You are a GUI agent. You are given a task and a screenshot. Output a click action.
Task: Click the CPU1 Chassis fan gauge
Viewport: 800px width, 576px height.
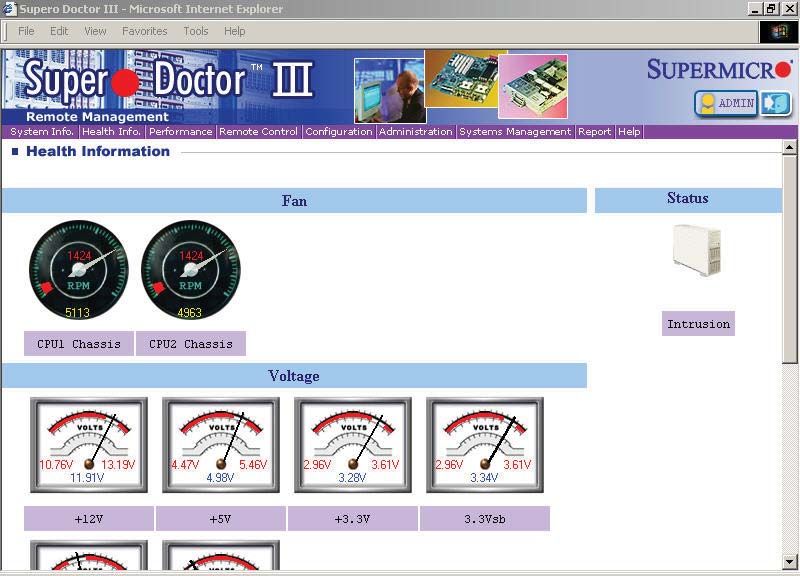pyautogui.click(x=79, y=270)
